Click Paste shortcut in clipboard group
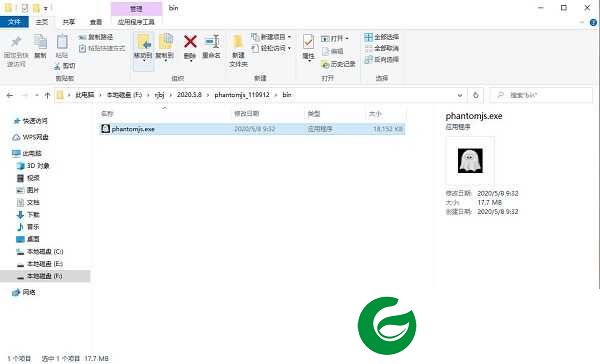This screenshot has height=364, width=600. (102, 48)
